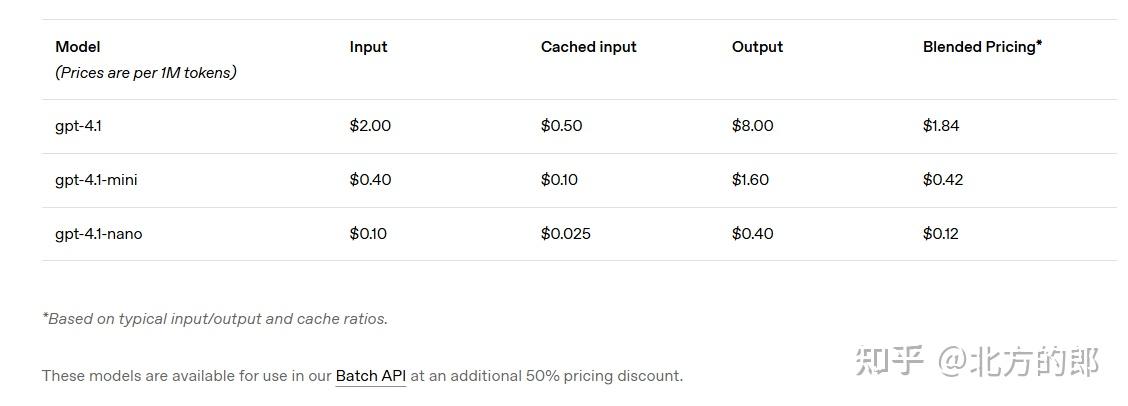Click gpt-4.1 blended price $1.84
Screen dimensions: 1128x406
(x=941, y=126)
